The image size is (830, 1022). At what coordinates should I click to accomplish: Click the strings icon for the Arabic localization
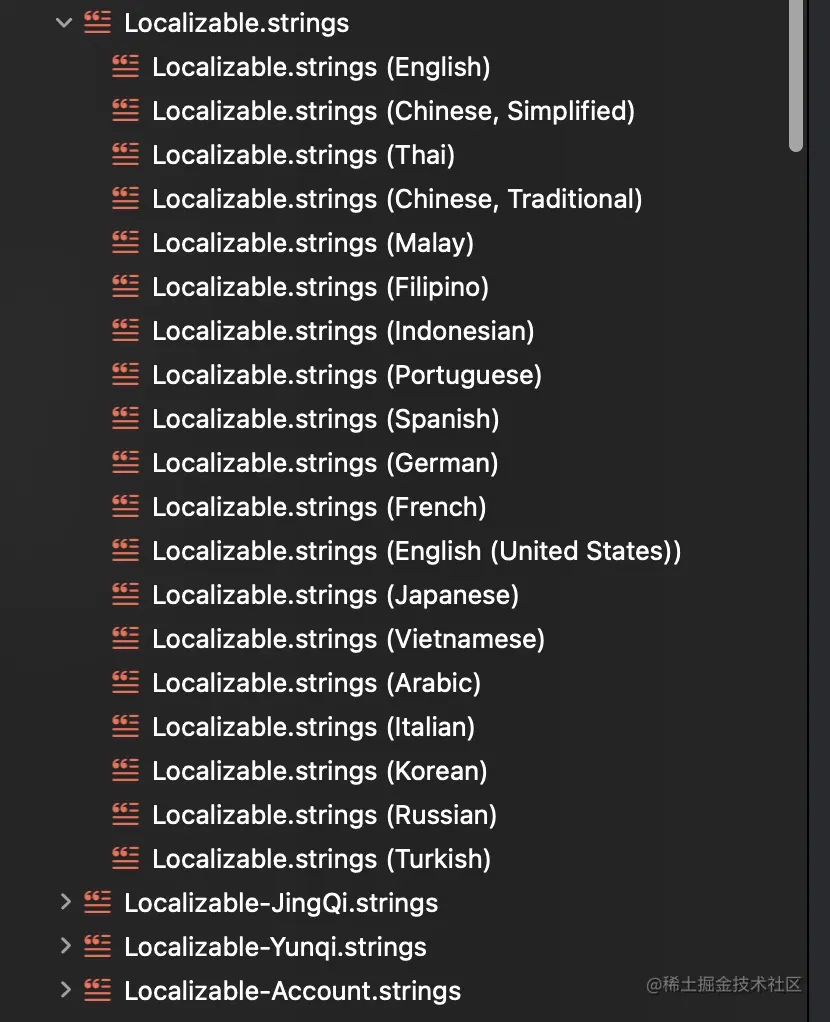[x=124, y=682]
